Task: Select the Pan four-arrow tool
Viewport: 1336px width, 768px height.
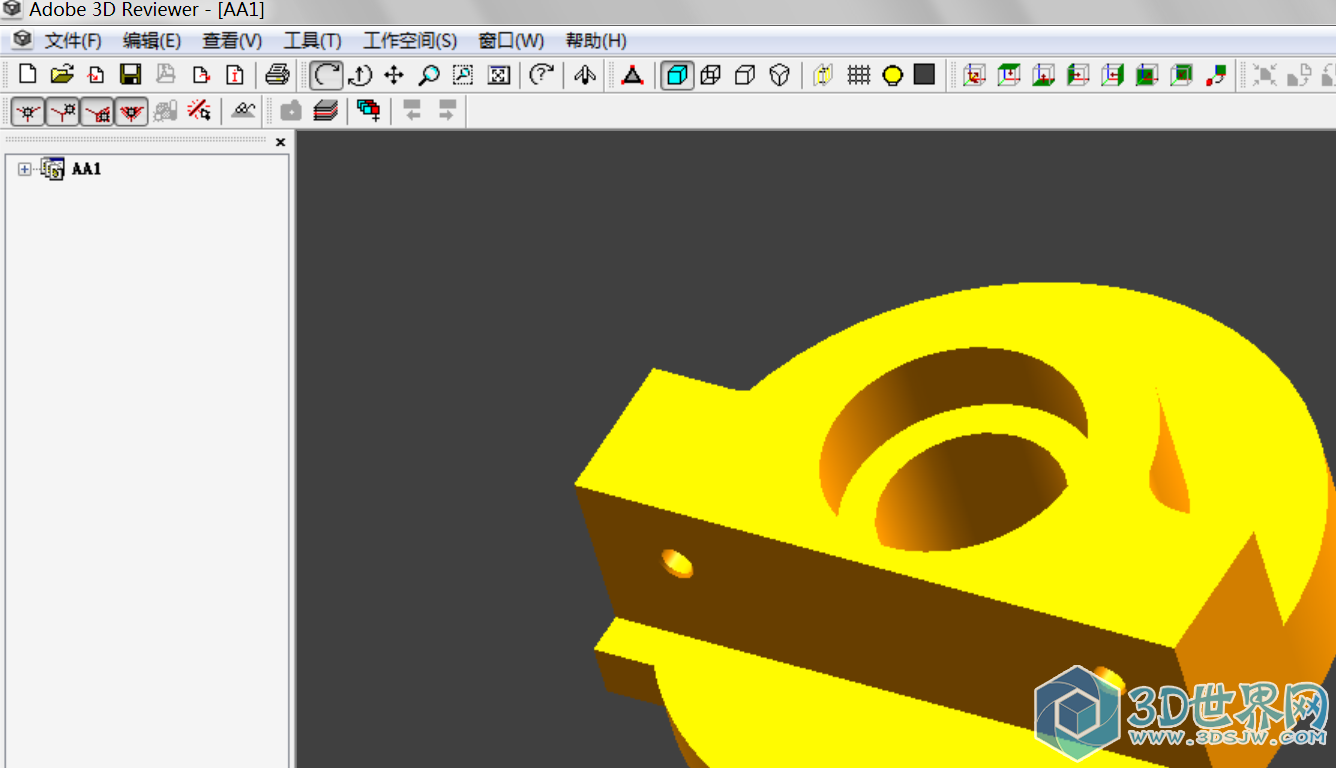Action: (x=394, y=75)
